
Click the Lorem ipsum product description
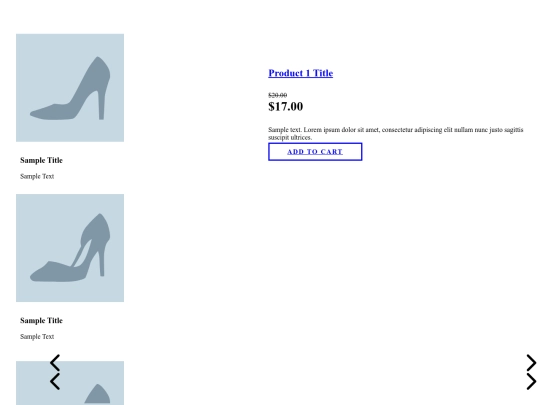pos(396,133)
